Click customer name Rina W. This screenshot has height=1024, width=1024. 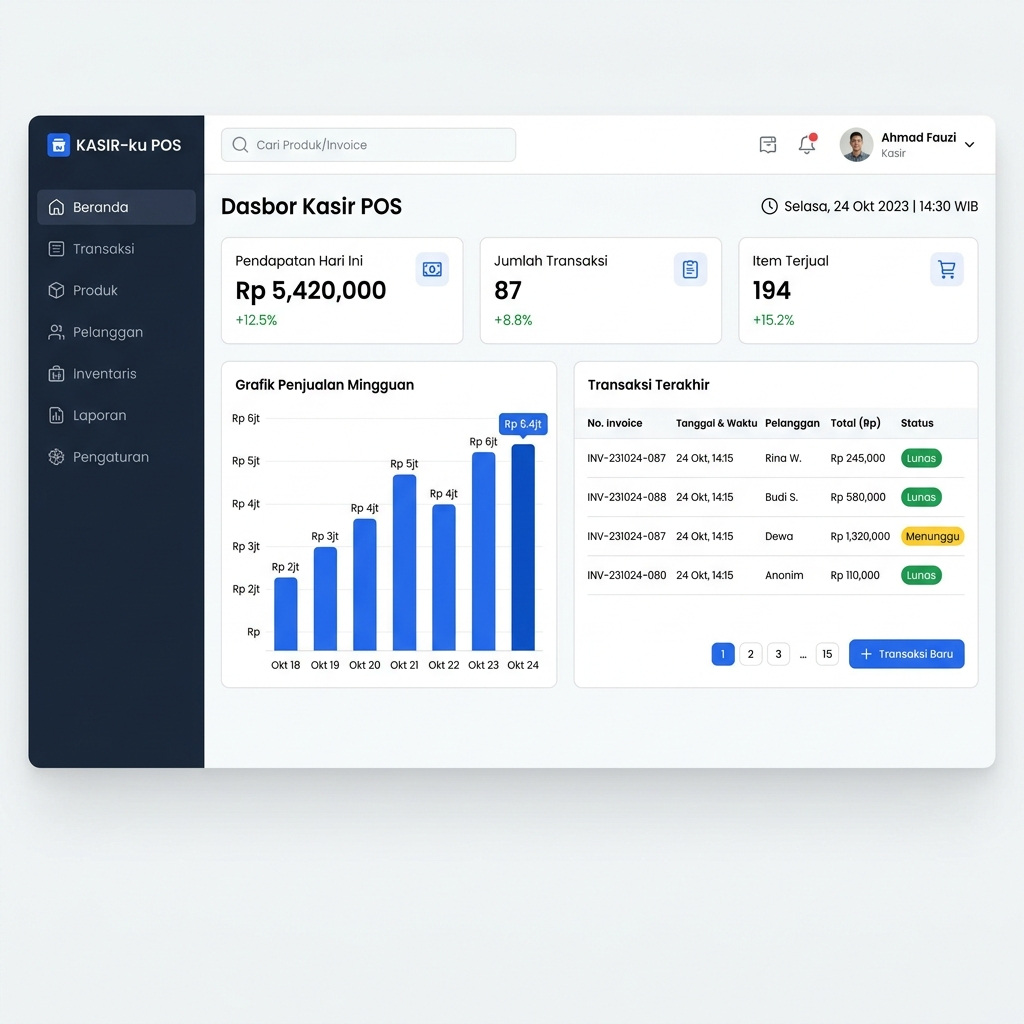pos(783,458)
